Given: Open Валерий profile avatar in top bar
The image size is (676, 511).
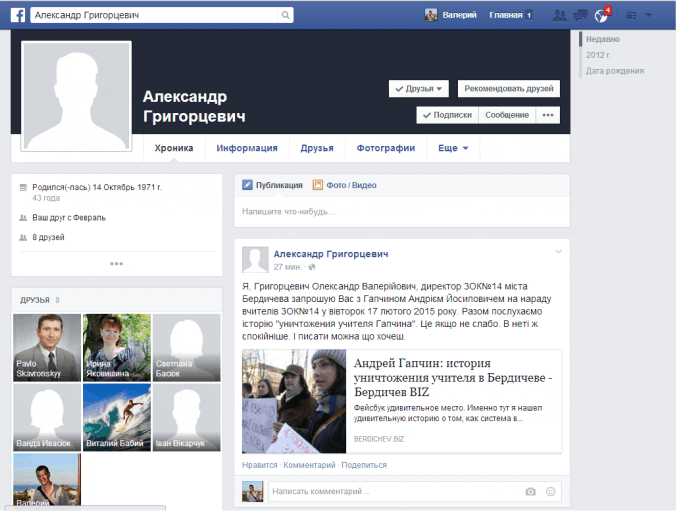Looking at the screenshot, I should coord(431,15).
